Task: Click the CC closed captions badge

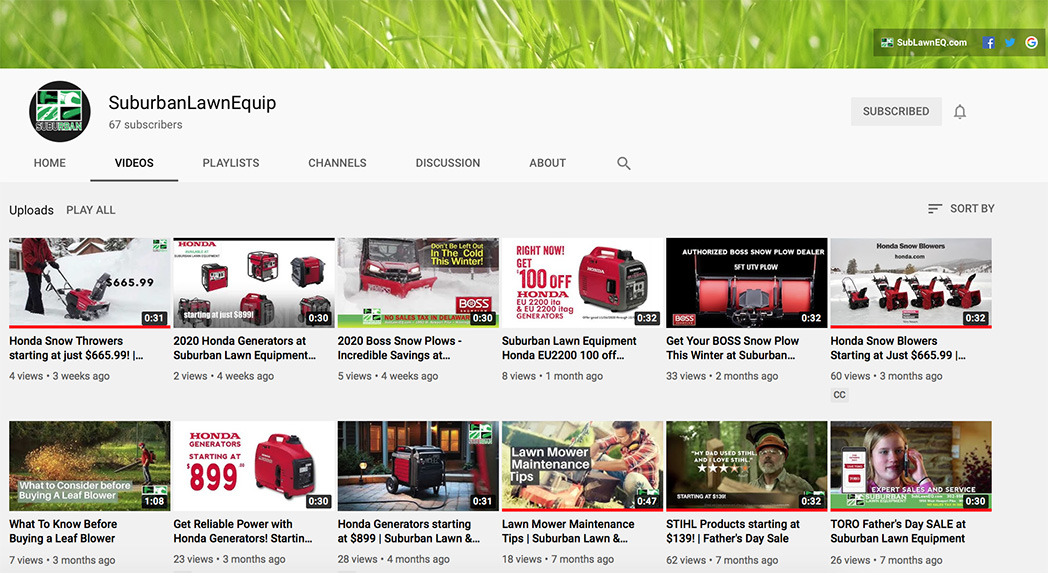Action: (x=840, y=395)
